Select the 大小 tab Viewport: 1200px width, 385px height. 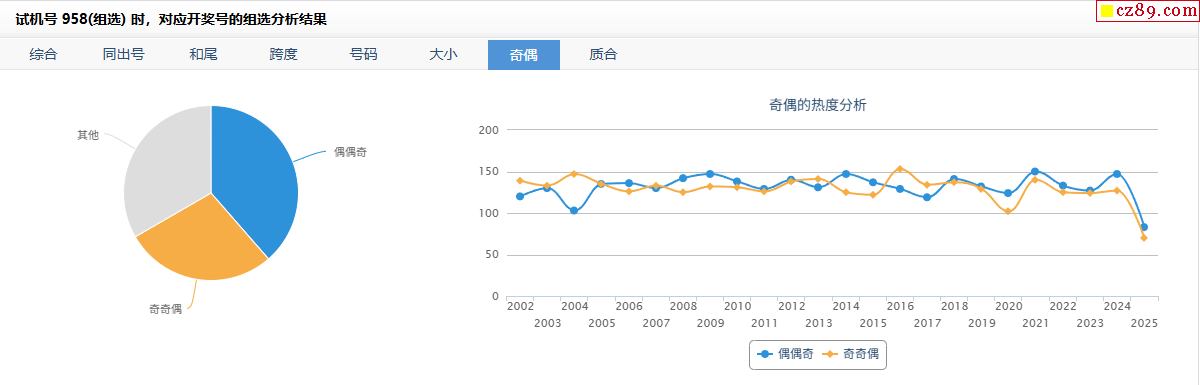click(x=444, y=55)
